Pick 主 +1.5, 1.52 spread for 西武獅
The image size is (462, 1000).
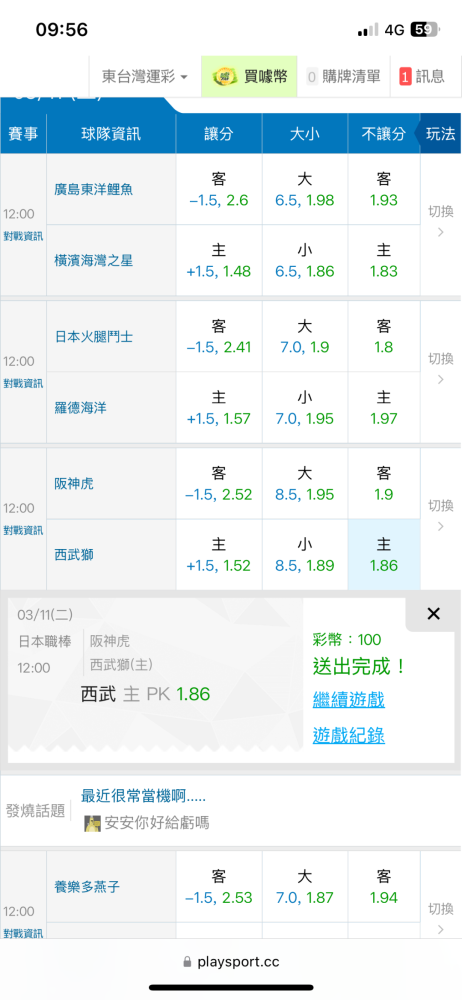pos(219,555)
